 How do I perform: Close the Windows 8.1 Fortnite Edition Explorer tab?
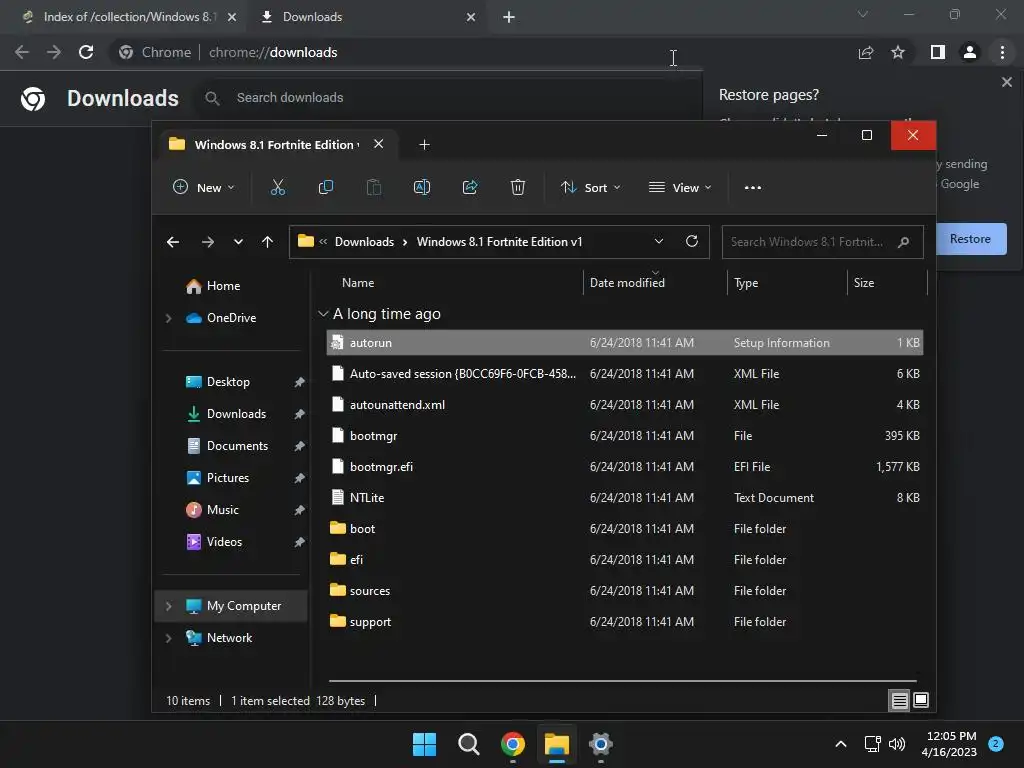click(379, 144)
